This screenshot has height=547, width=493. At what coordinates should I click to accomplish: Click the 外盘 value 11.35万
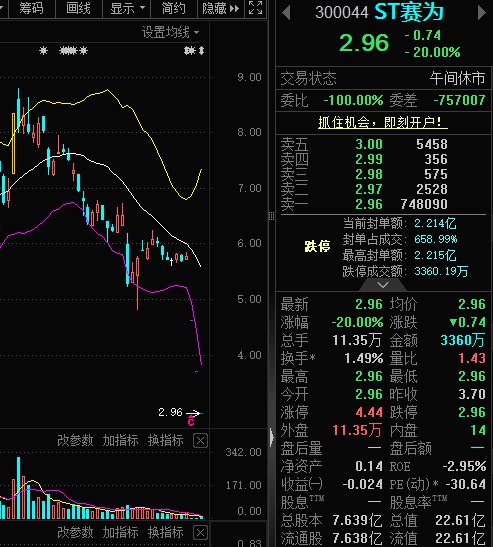tap(357, 430)
